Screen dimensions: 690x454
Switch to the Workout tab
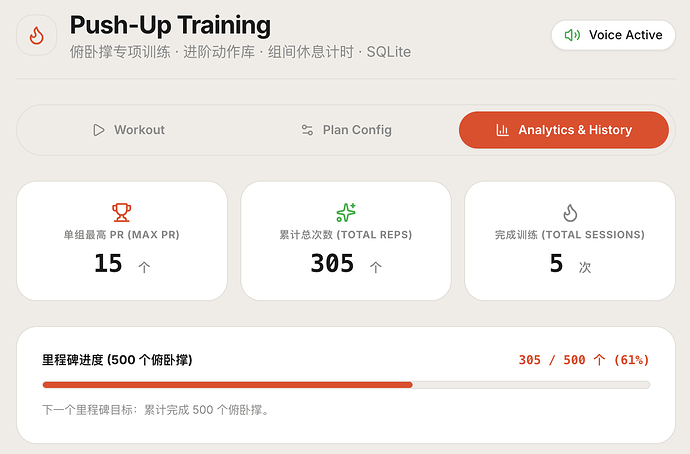point(129,130)
